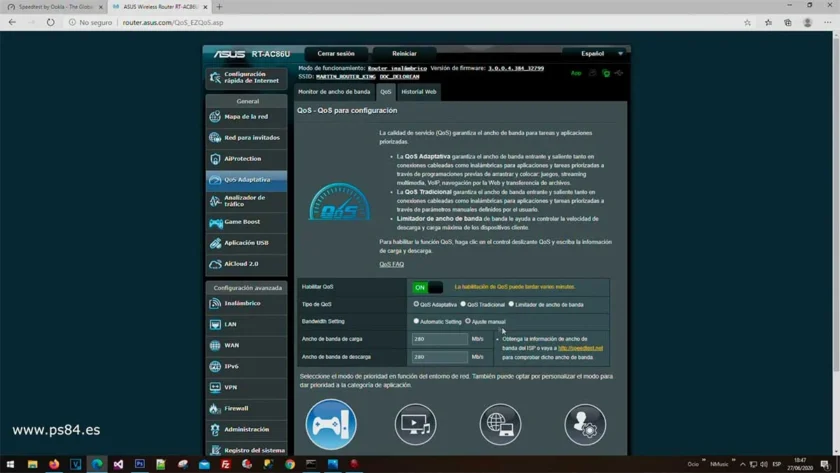Select QoS Tradicional radio button
Screen dimensions: 840x473
pyautogui.click(x=463, y=304)
